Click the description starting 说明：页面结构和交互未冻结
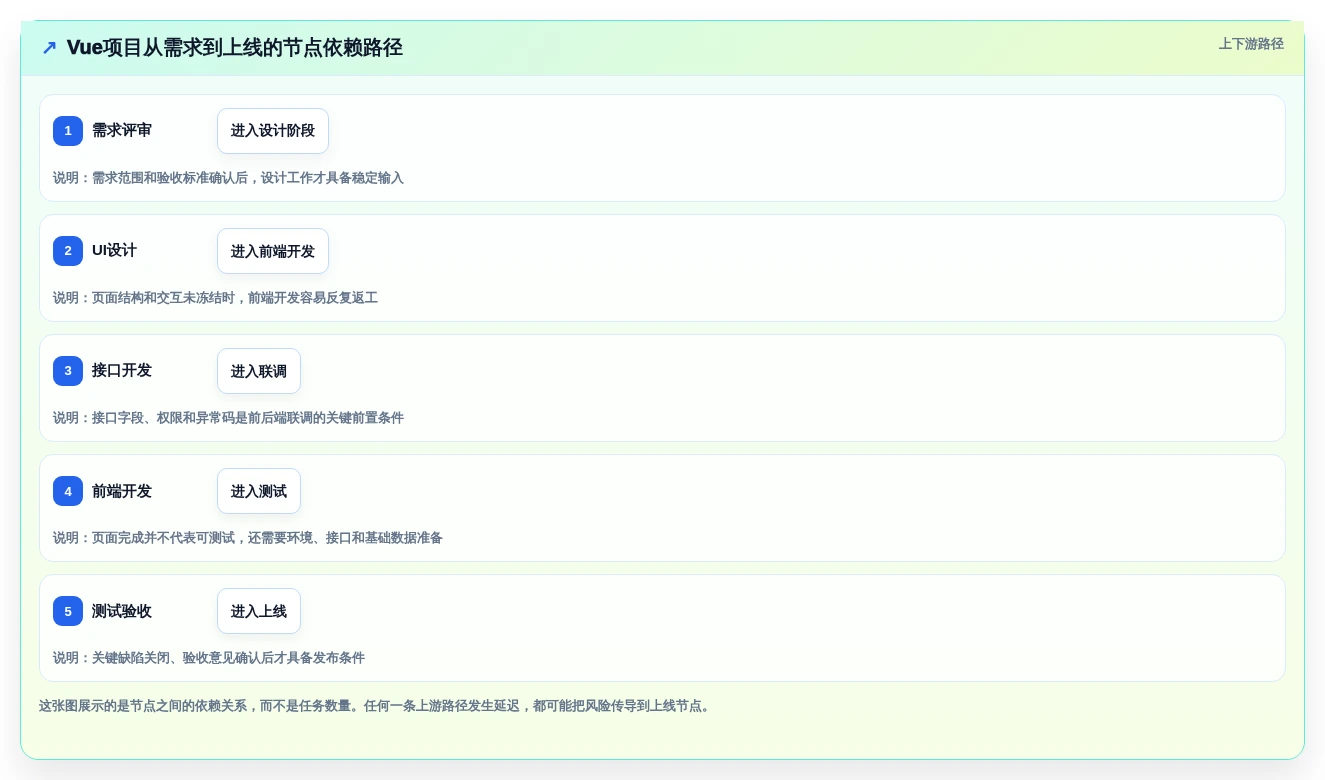 click(215, 298)
